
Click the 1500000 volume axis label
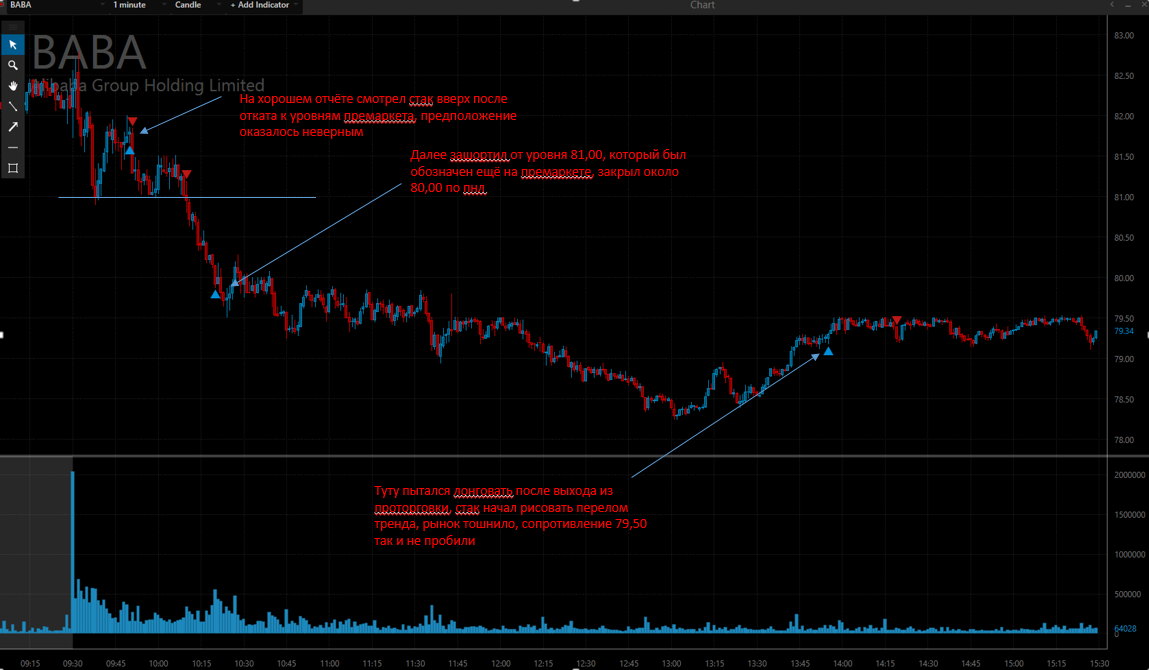click(1130, 515)
